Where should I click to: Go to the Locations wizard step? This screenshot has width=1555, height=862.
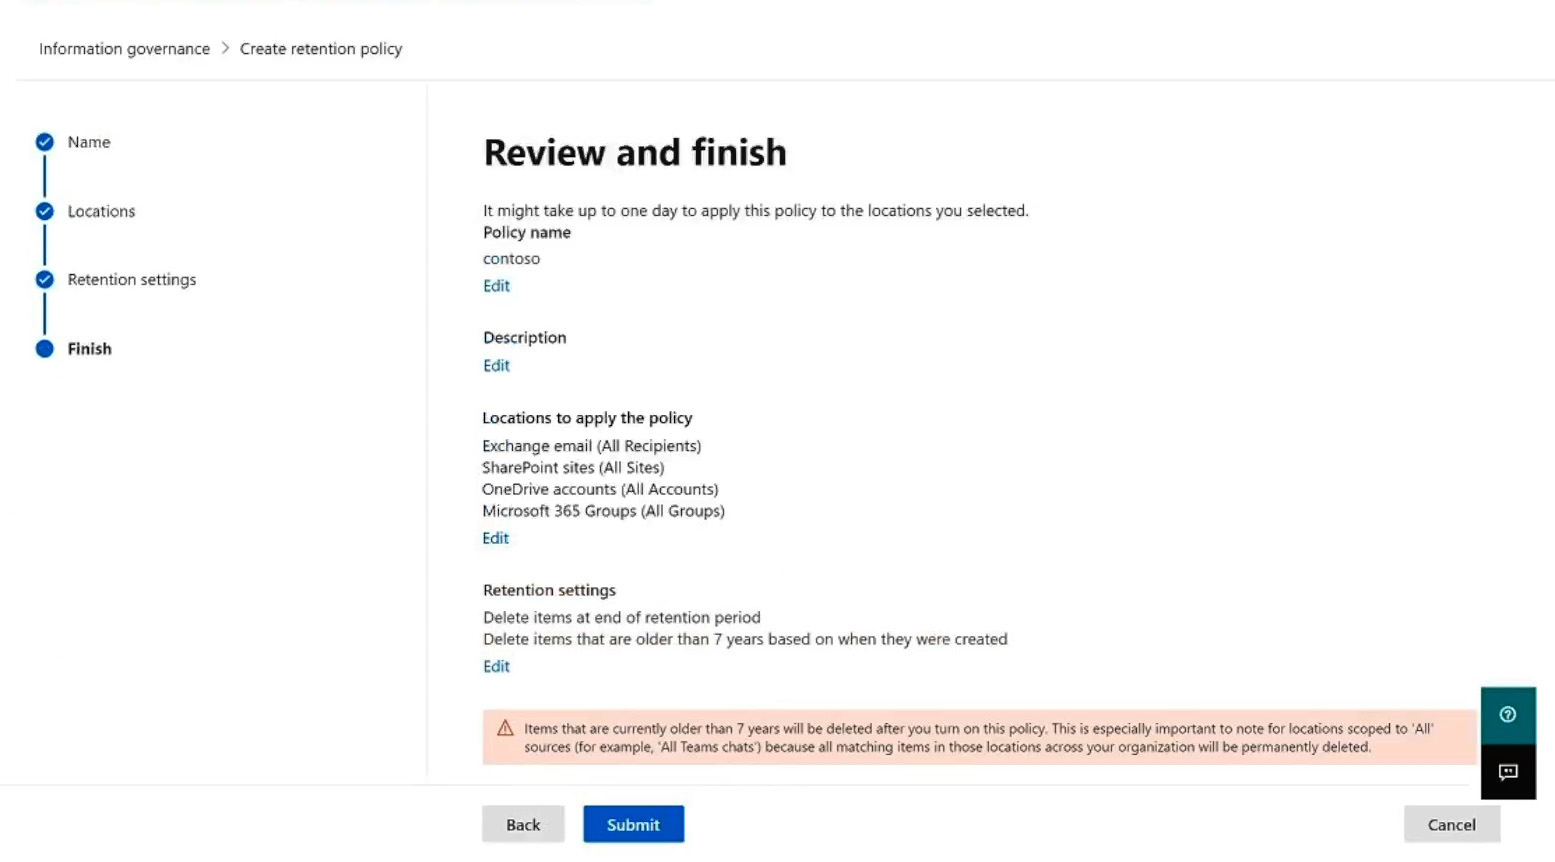pyautogui.click(x=101, y=211)
